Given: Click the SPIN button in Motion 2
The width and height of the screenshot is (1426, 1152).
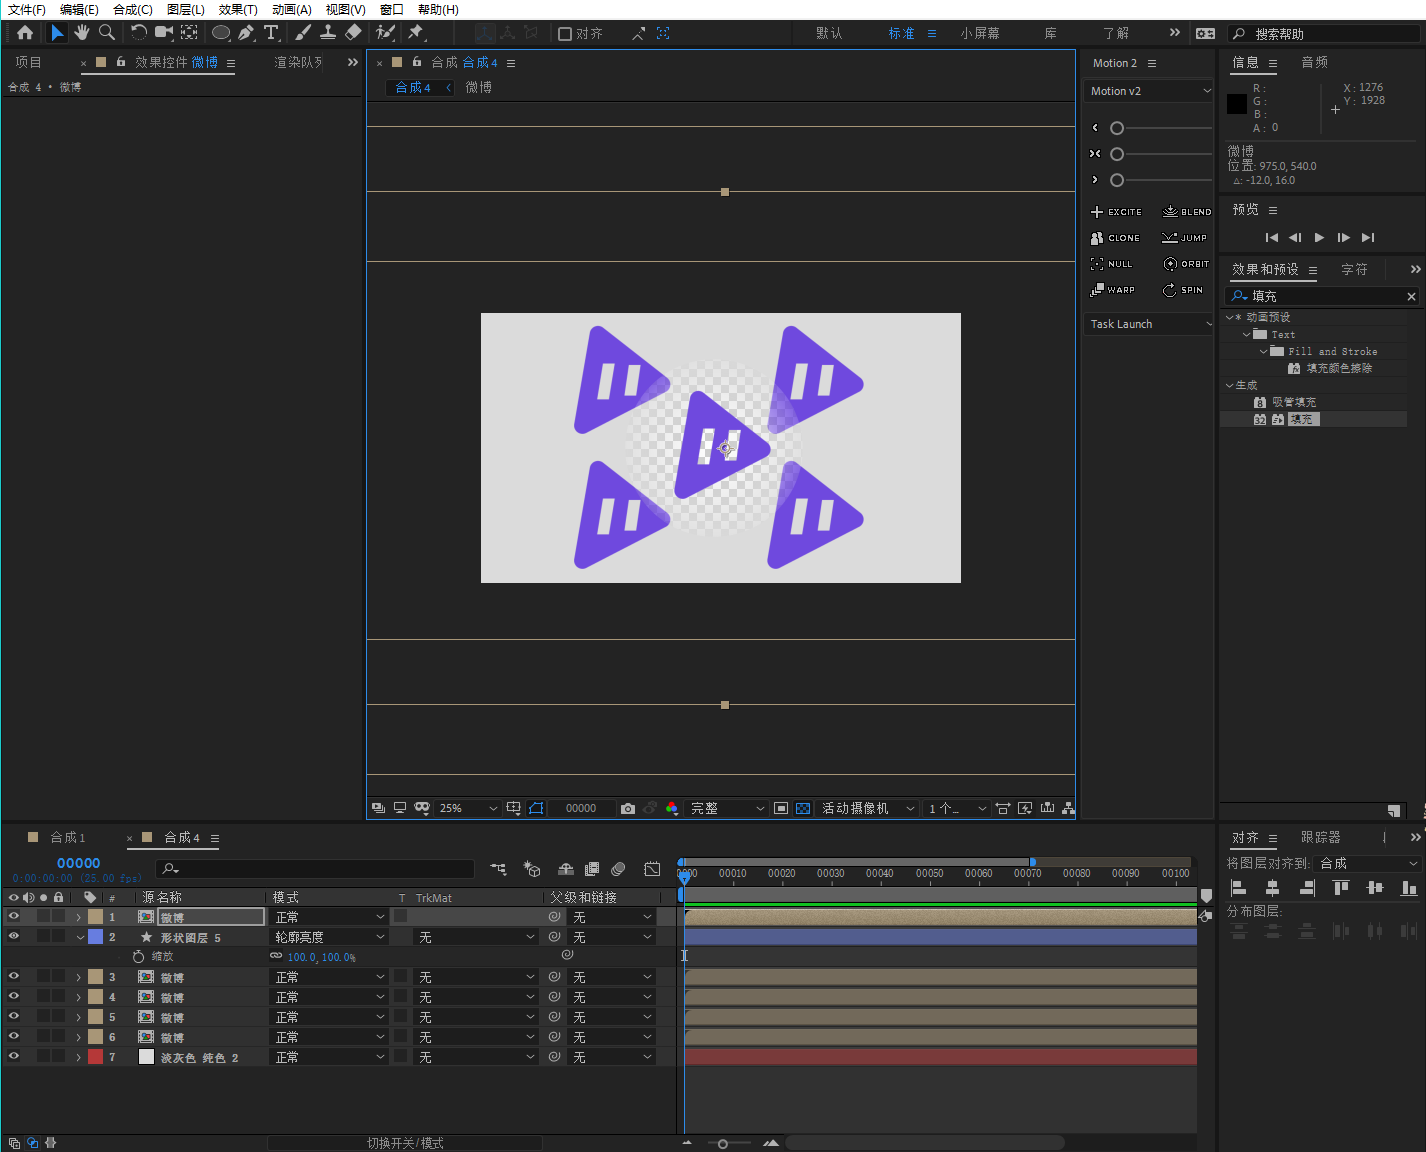Looking at the screenshot, I should (1183, 290).
